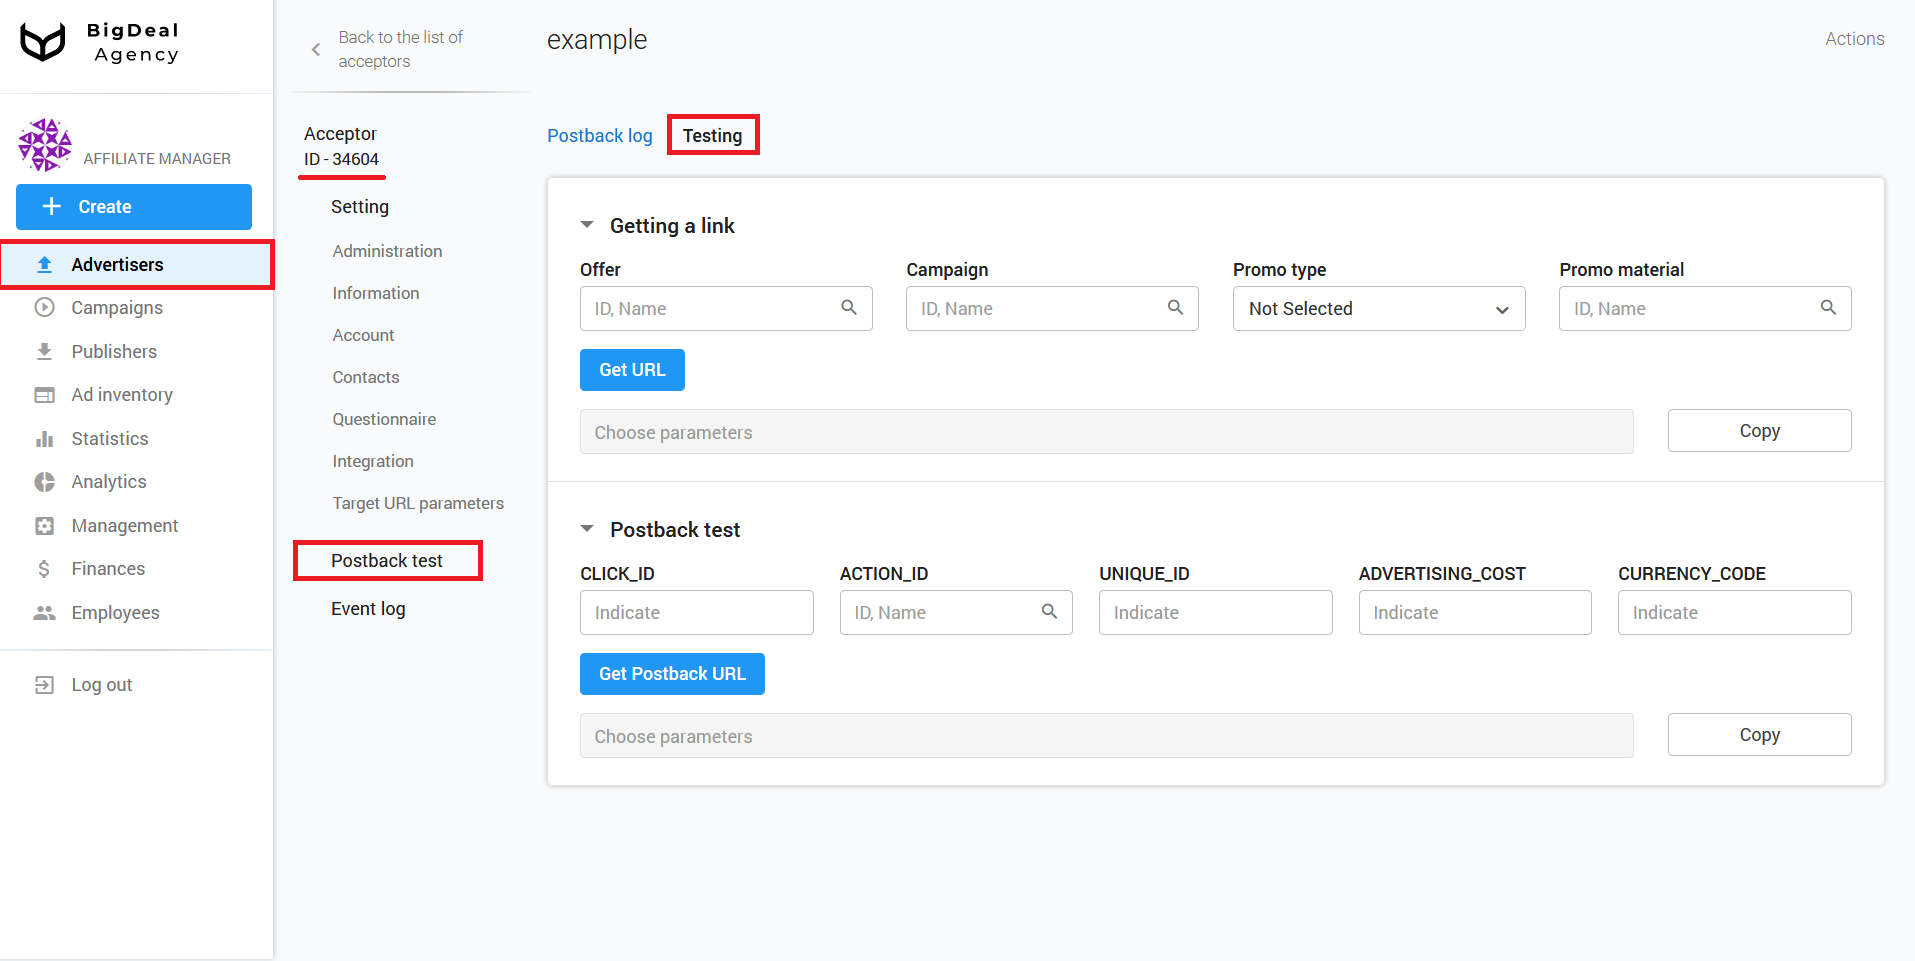Open the Promo type dropdown
The width and height of the screenshot is (1915, 961).
coord(1378,308)
